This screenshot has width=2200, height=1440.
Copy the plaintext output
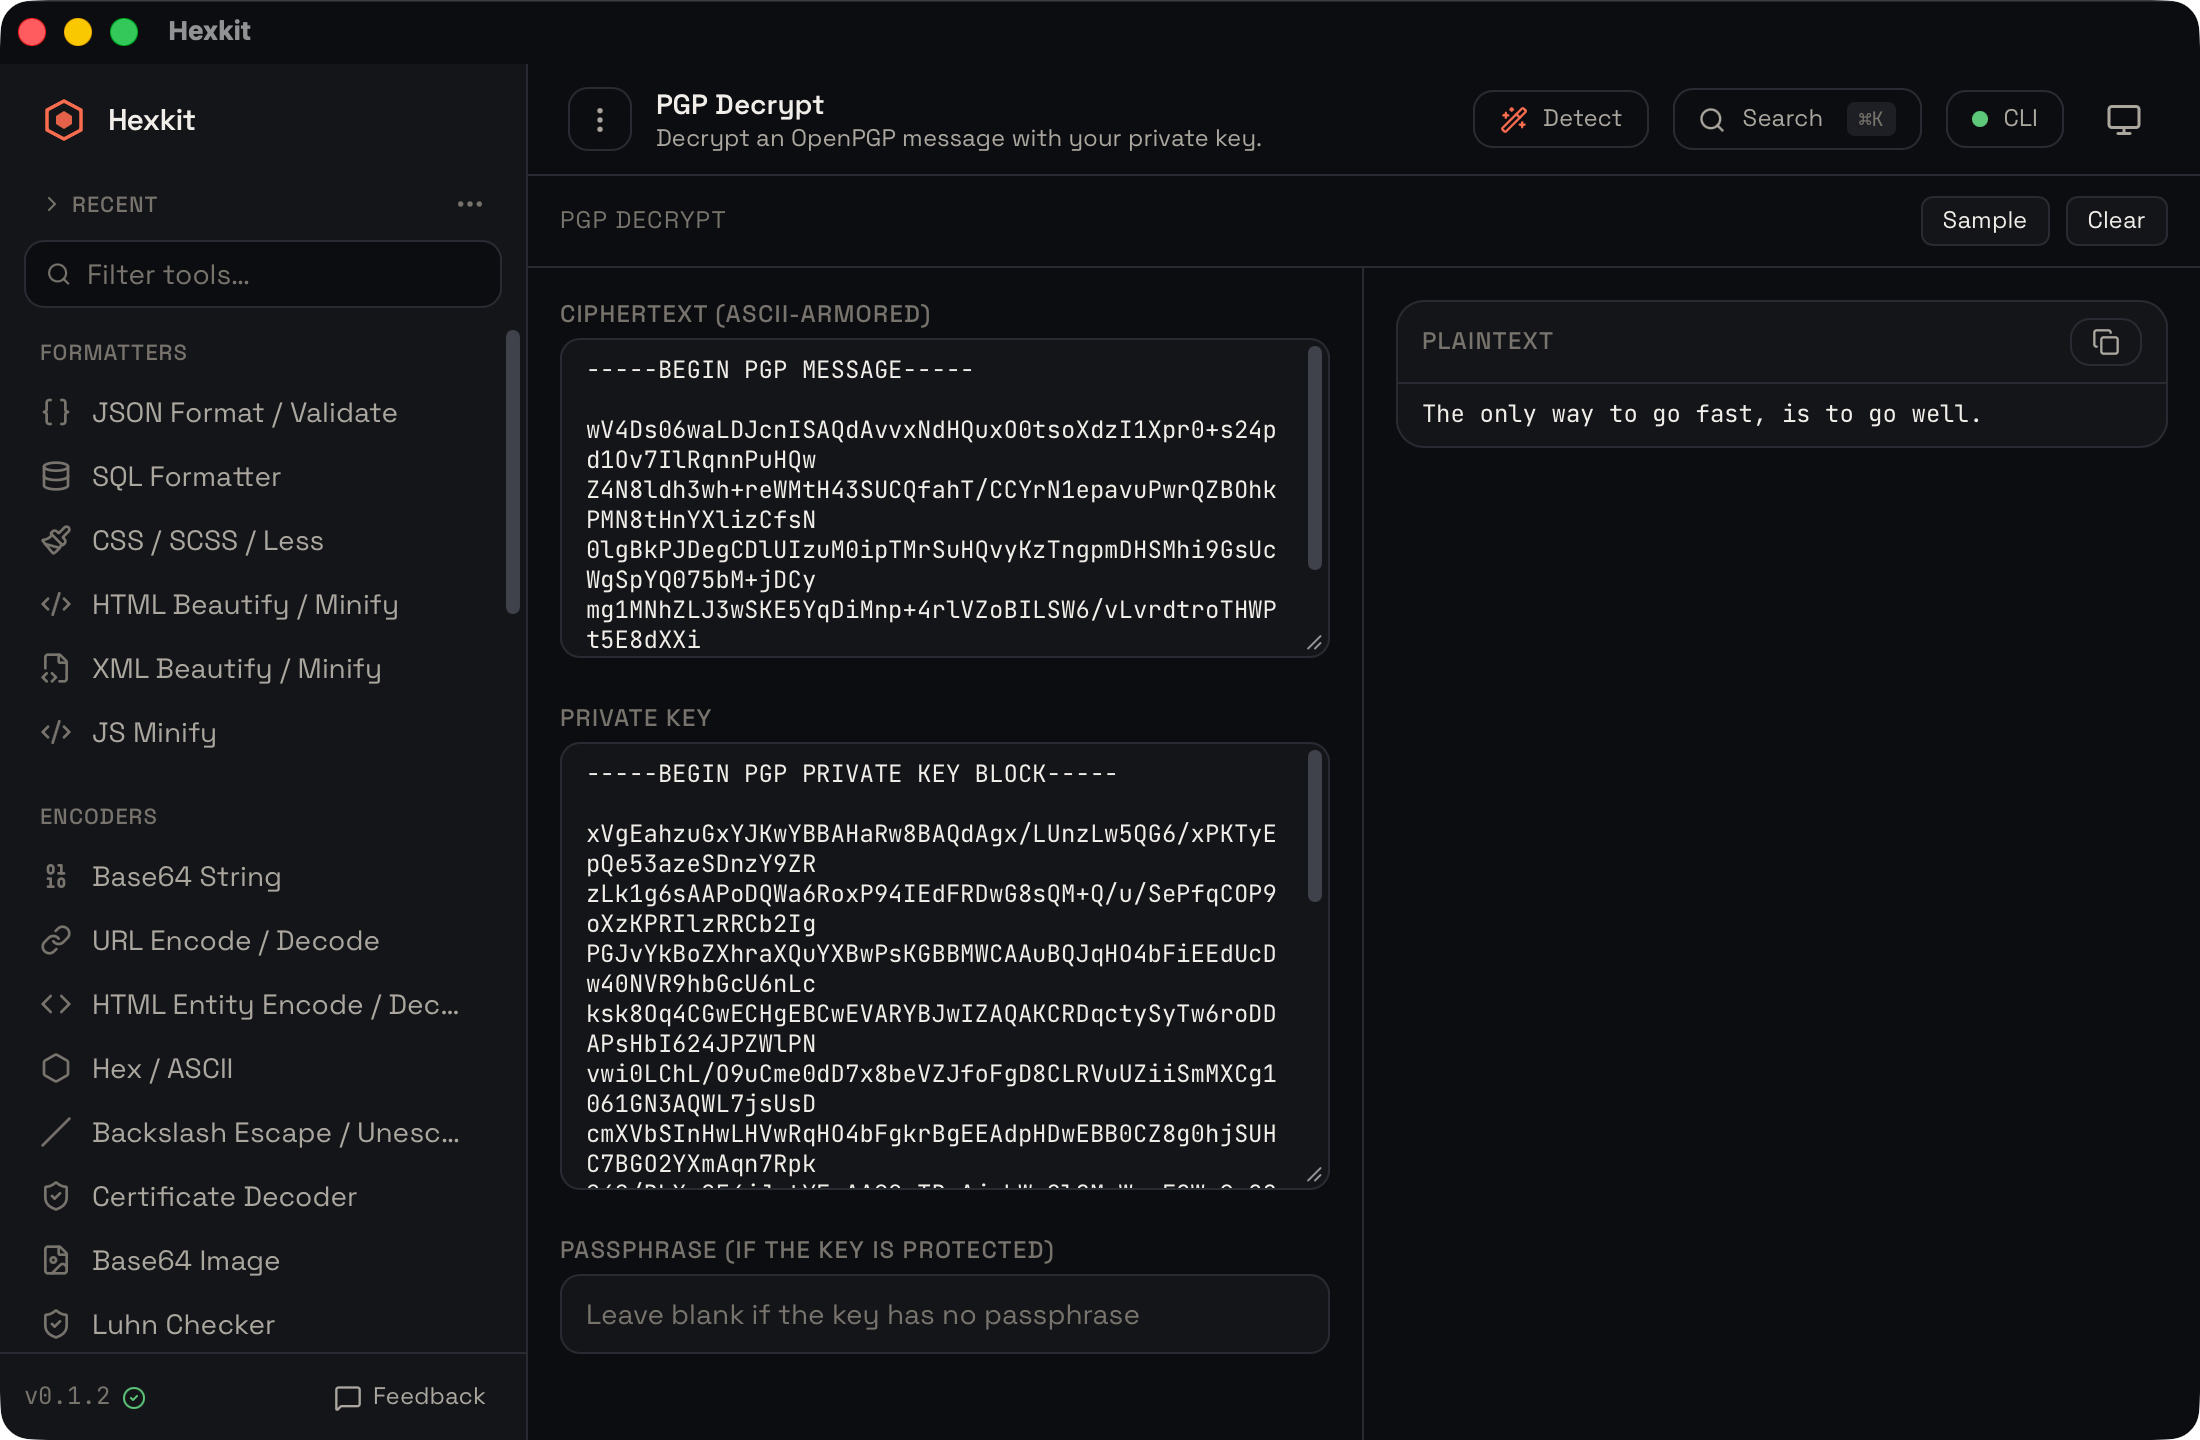pyautogui.click(x=2105, y=342)
